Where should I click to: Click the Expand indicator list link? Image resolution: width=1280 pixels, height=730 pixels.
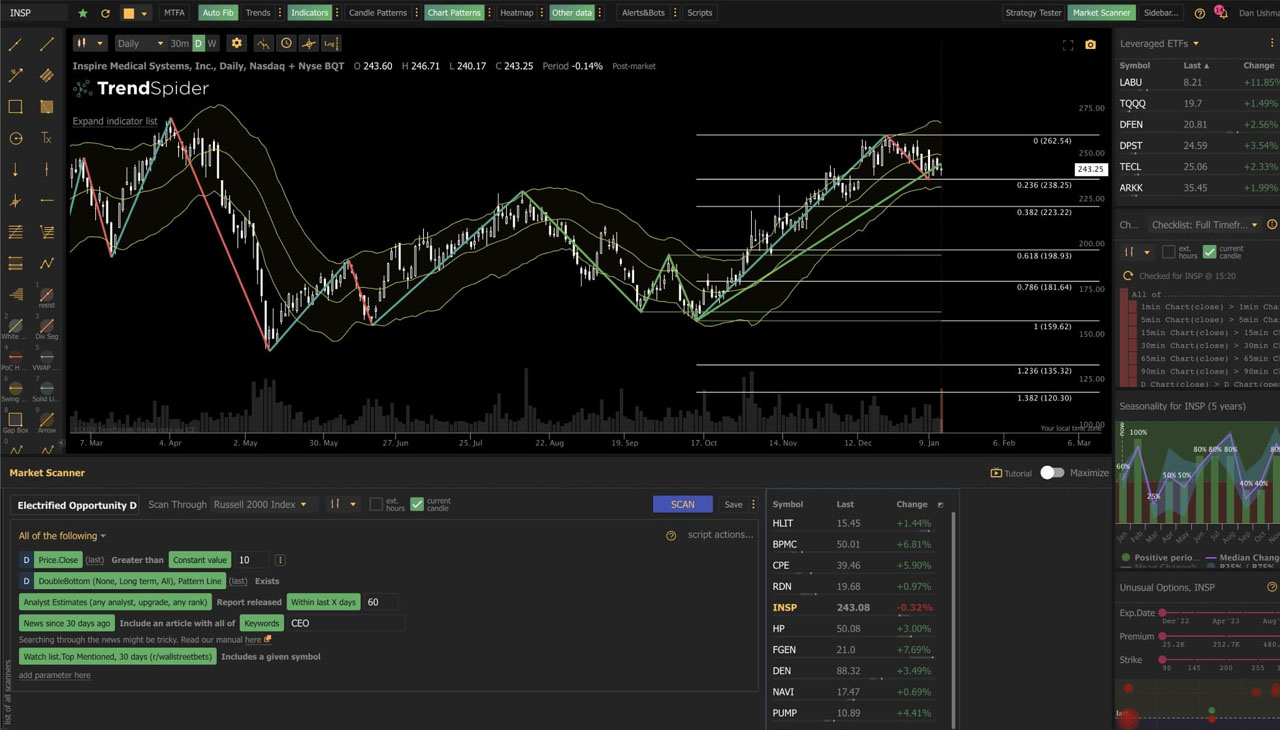(115, 121)
